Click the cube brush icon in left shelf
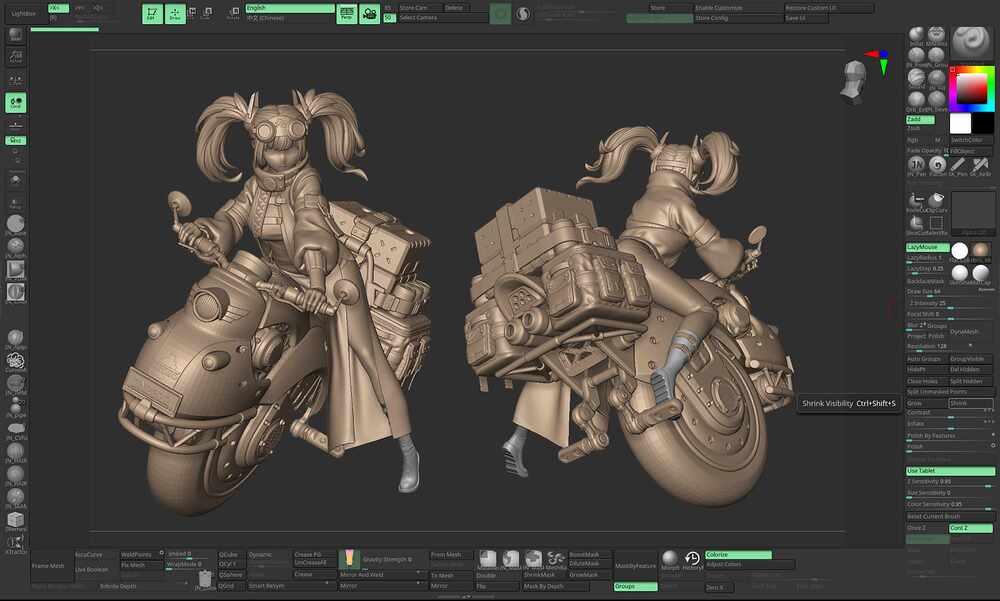The image size is (1000, 601). [15, 520]
